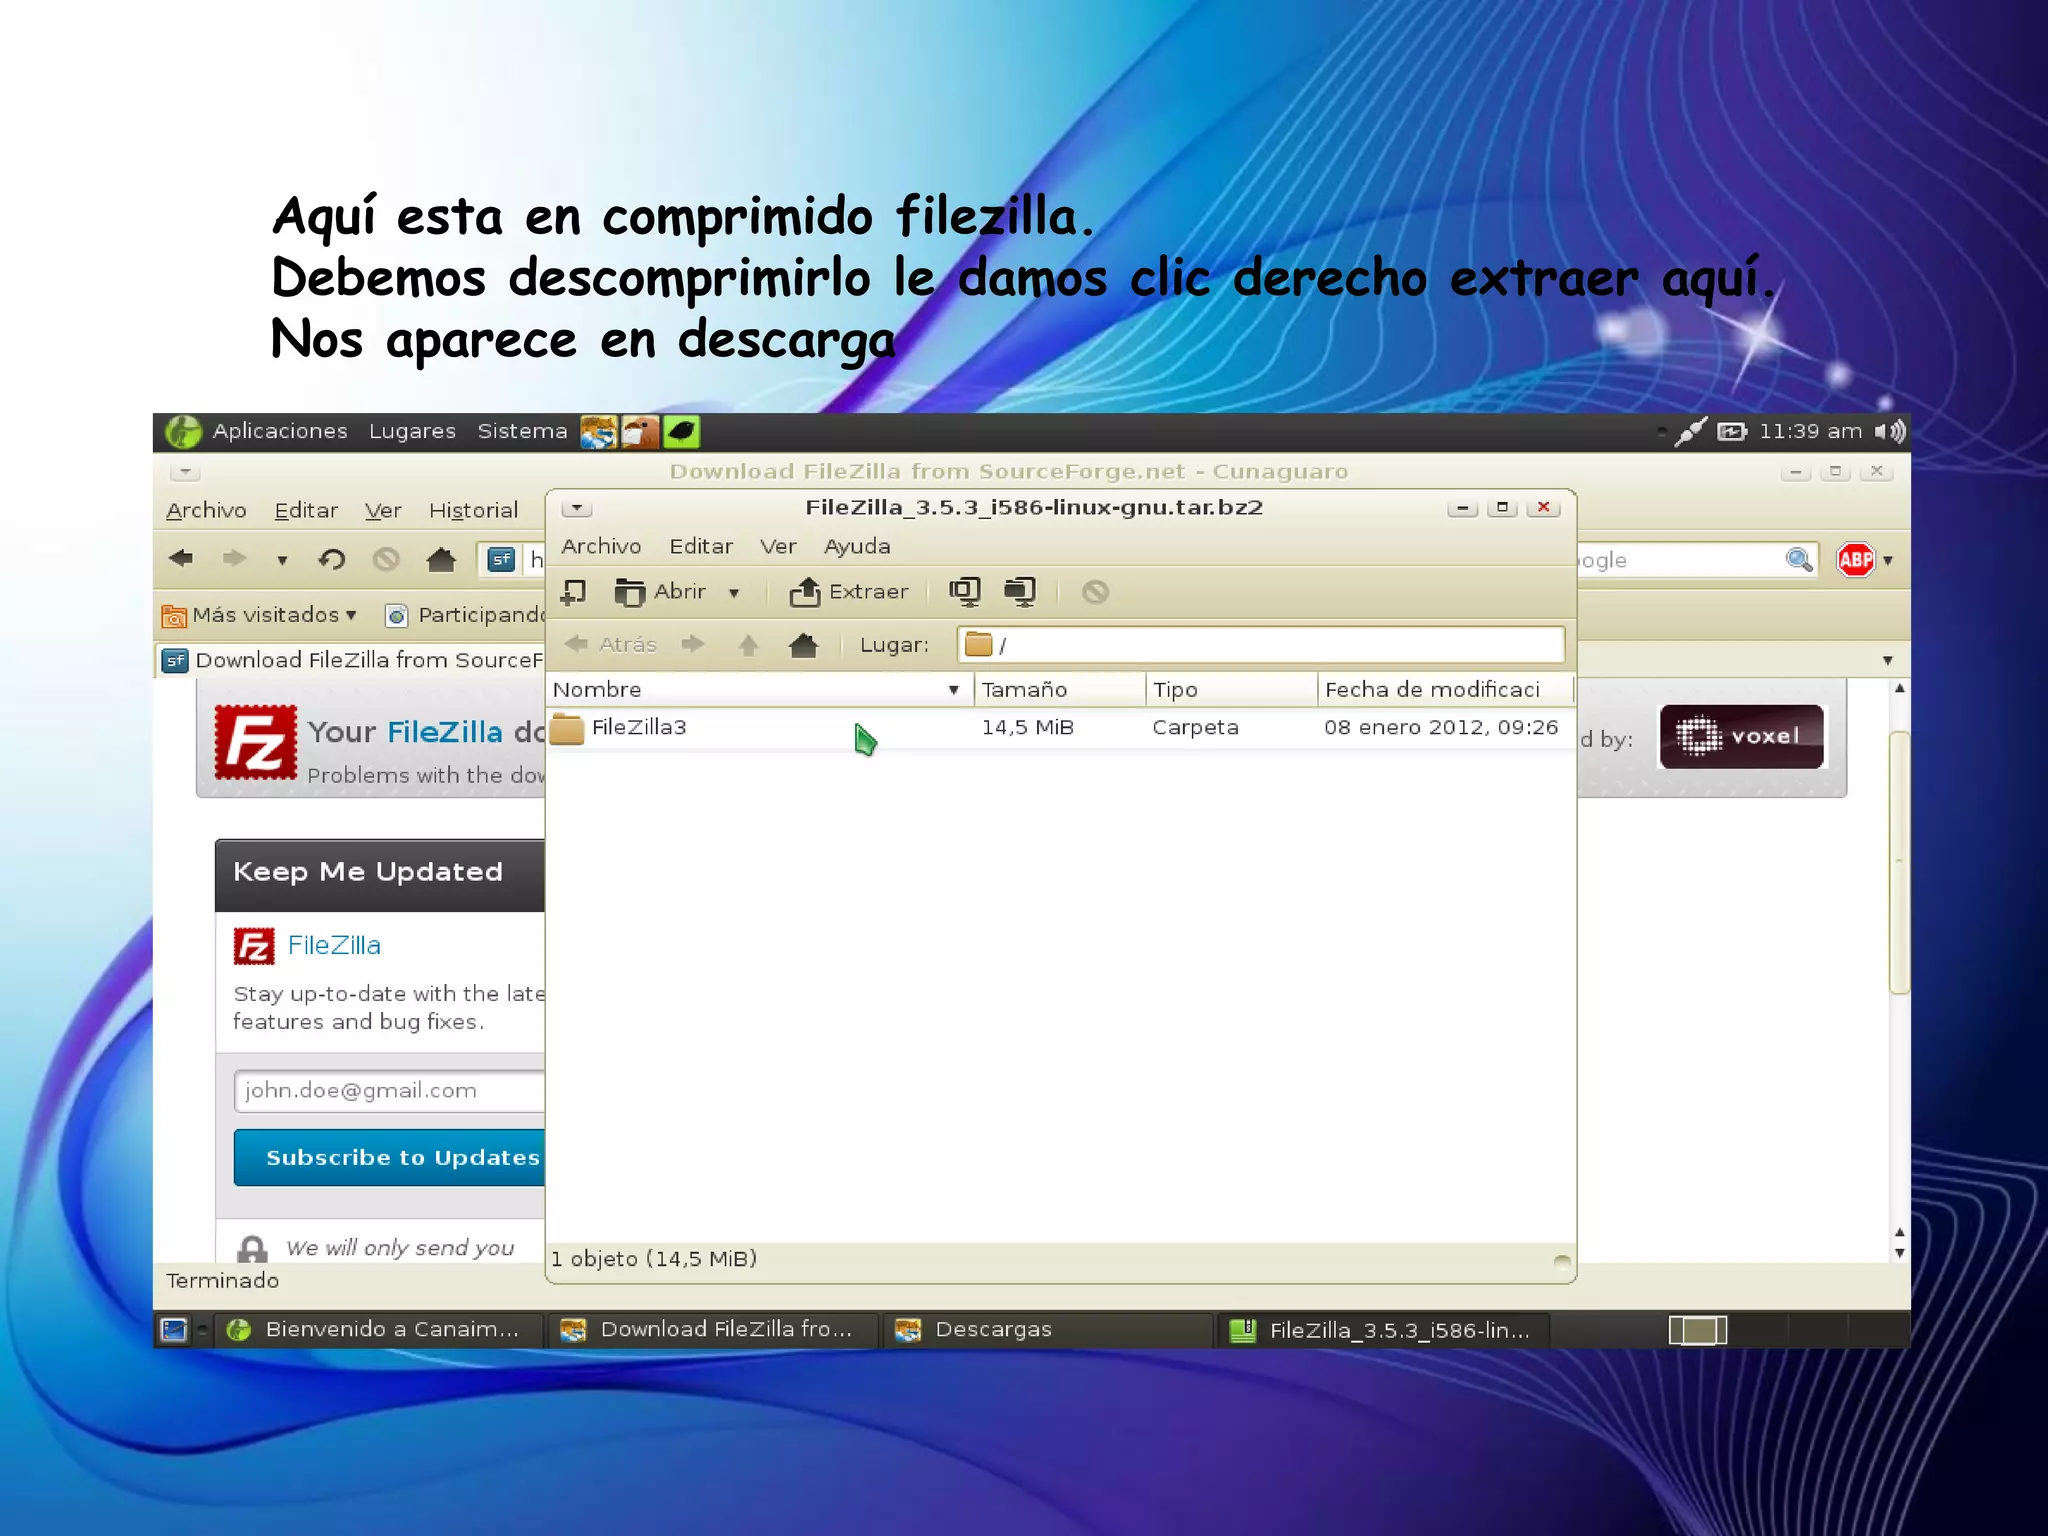The width and height of the screenshot is (2048, 1536).
Task: Click the 11:39 am clock in the top panel
Action: 1810,431
